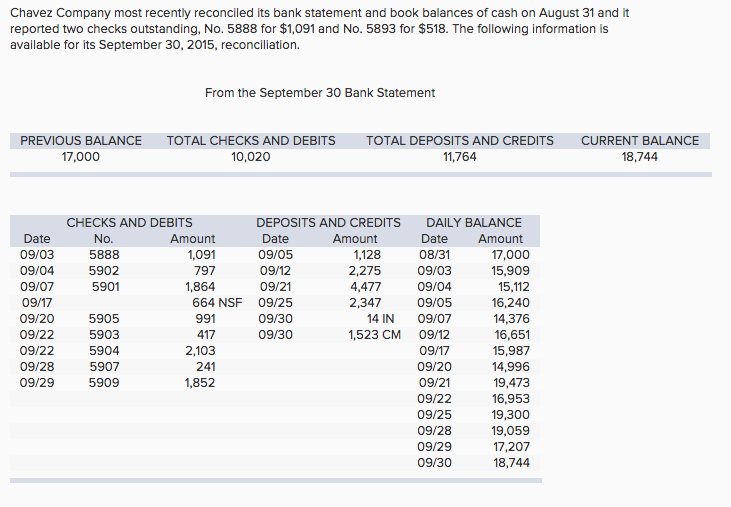This screenshot has height=507, width=731.
Task: Click the 11,764 total deposits value
Action: click(x=459, y=157)
